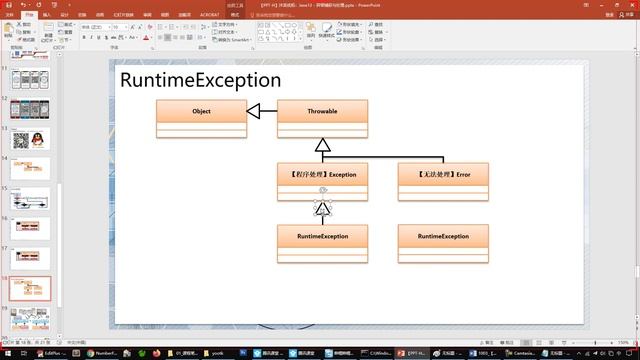Click Shape Outline button

click(350, 32)
